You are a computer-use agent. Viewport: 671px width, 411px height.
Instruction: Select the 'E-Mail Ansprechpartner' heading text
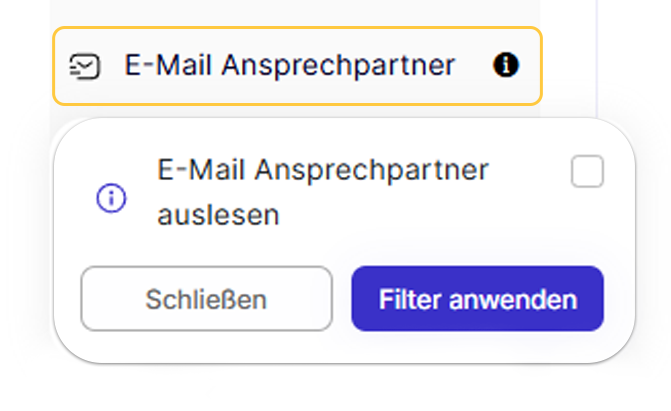click(x=289, y=66)
